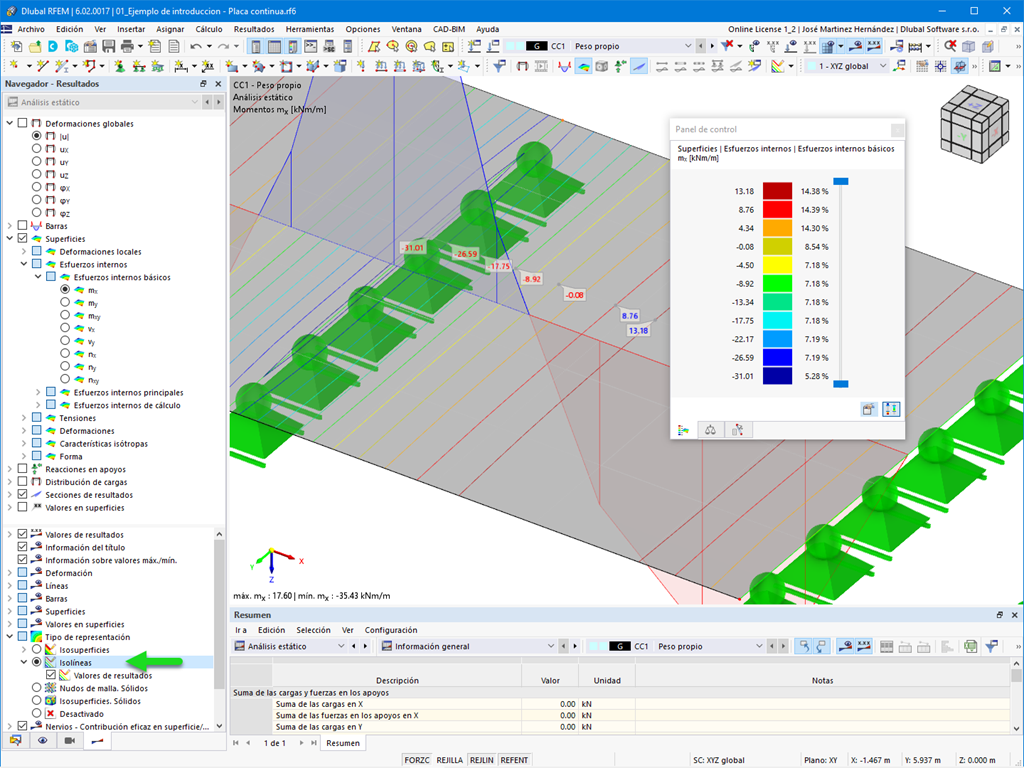Image resolution: width=1024 pixels, height=768 pixels.
Task: Click the red 8.76 color swatch
Action: (x=777, y=210)
